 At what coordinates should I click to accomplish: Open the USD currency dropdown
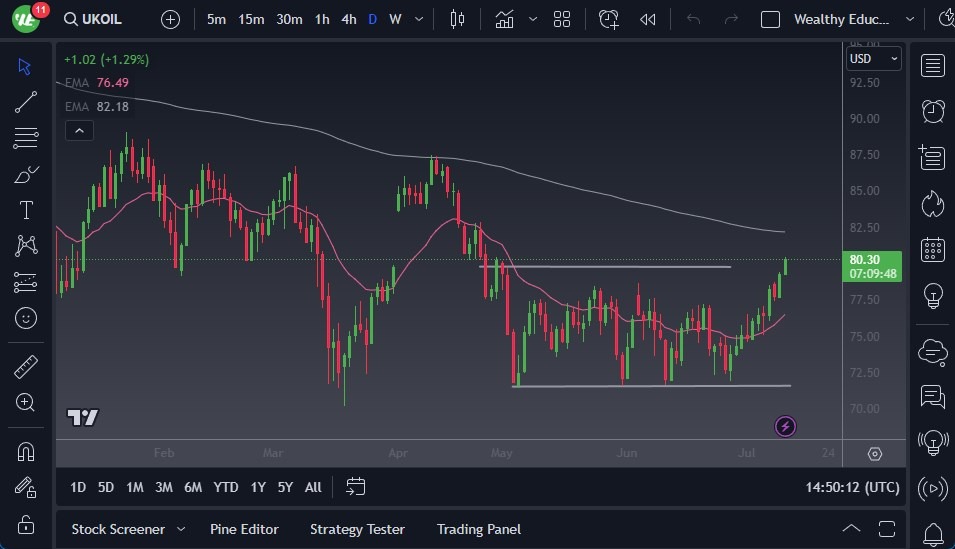pyautogui.click(x=873, y=59)
